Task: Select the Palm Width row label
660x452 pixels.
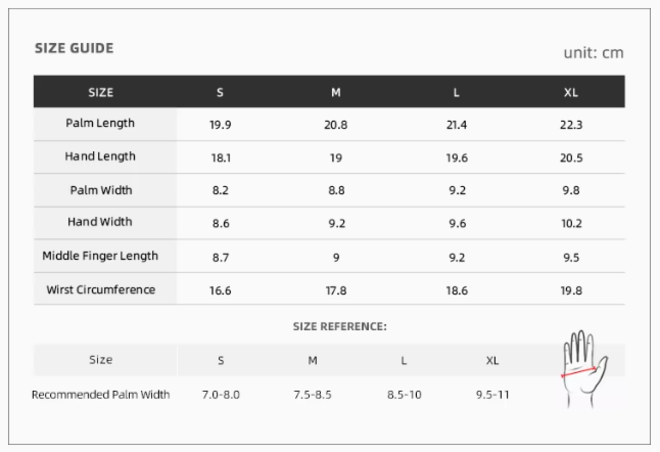Action: tap(101, 190)
